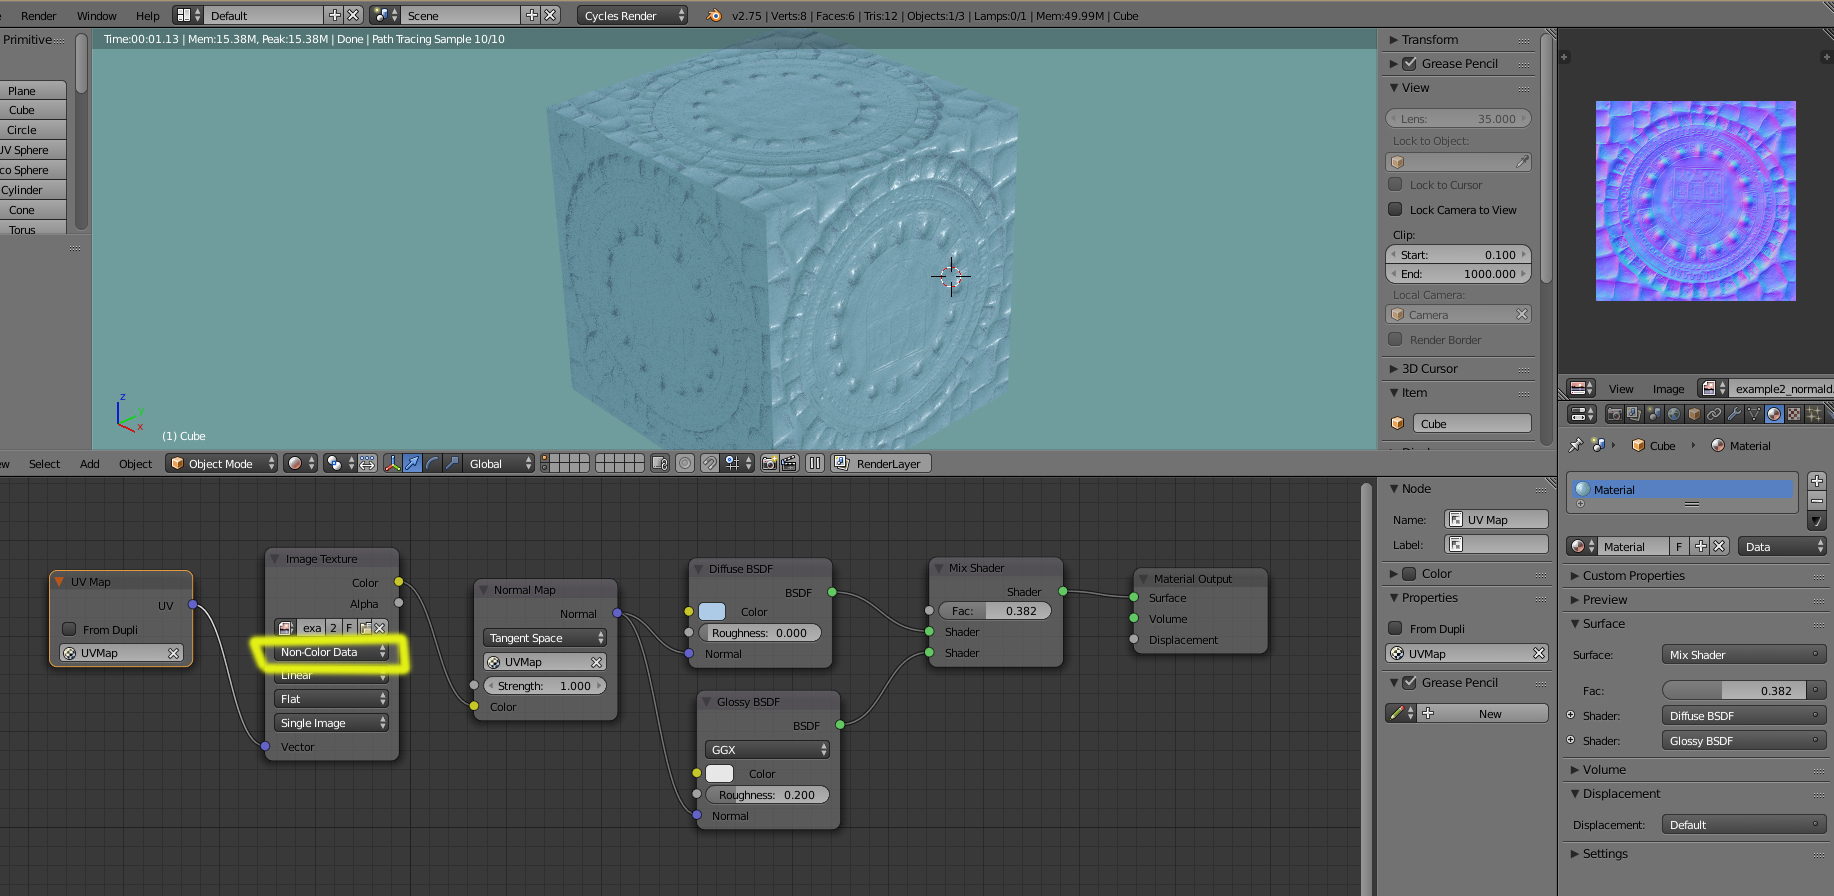This screenshot has width=1834, height=896.
Task: Open the Global orientation dropdown
Action: [499, 463]
